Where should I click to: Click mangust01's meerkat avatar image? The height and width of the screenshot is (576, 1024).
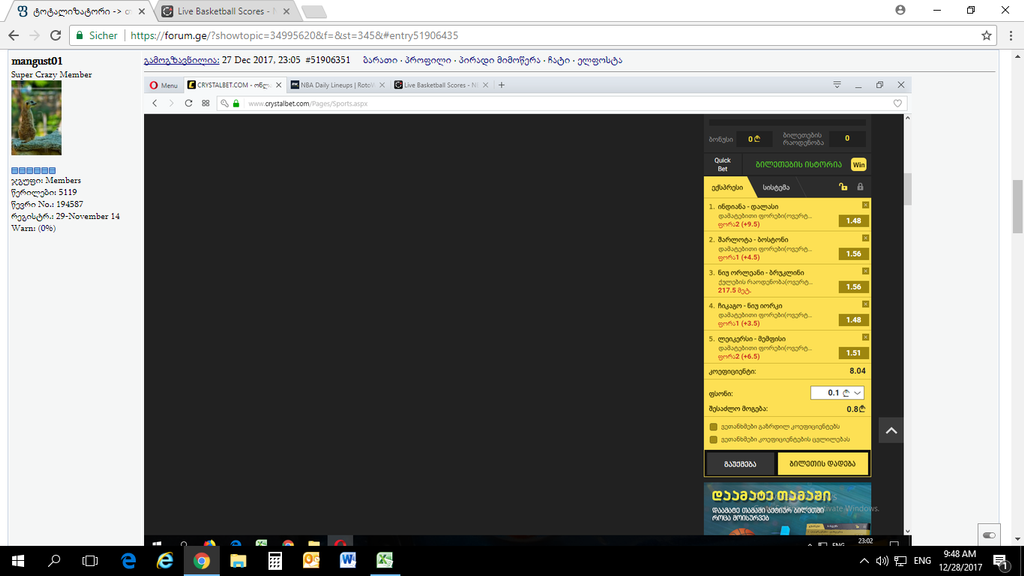click(37, 118)
